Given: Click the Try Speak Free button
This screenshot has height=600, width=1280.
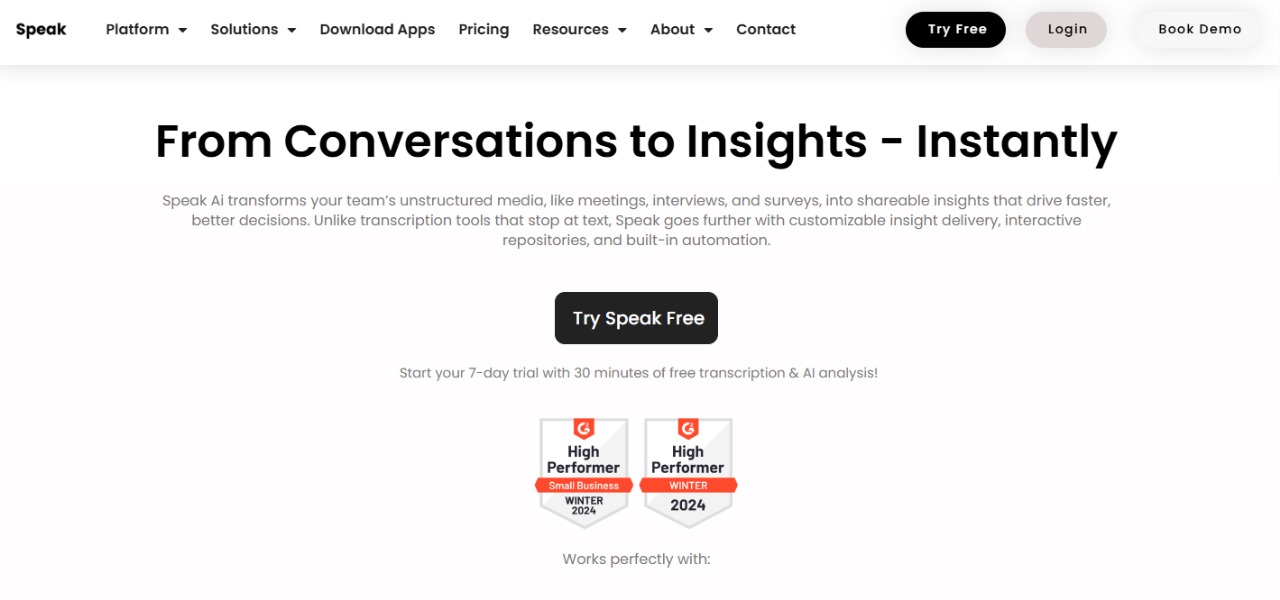Looking at the screenshot, I should (636, 318).
